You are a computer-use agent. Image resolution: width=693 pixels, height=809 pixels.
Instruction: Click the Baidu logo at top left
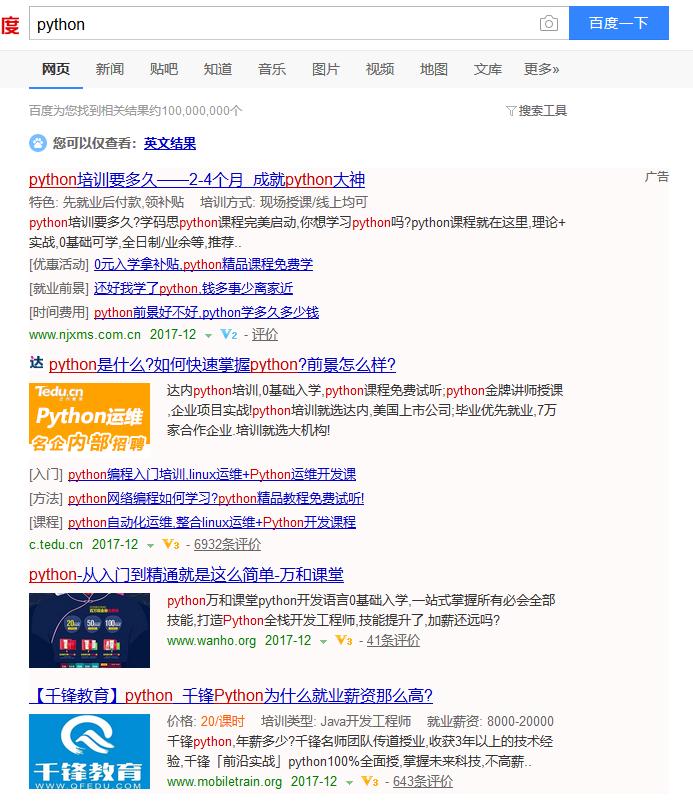10,25
